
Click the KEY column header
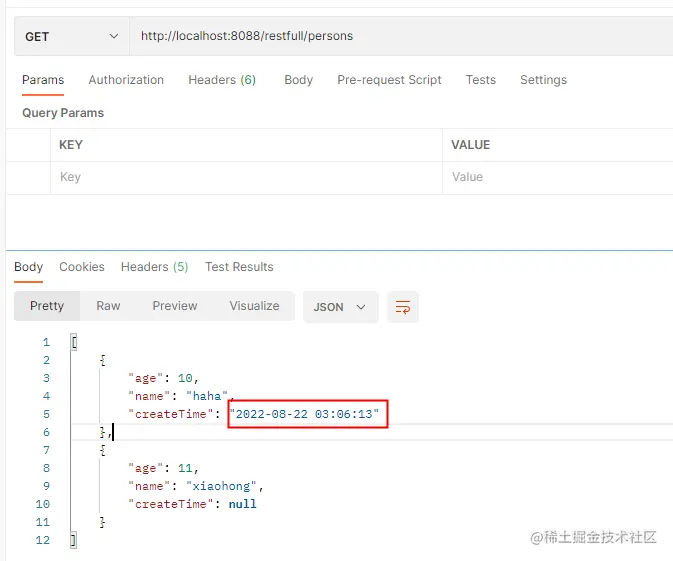[71, 145]
